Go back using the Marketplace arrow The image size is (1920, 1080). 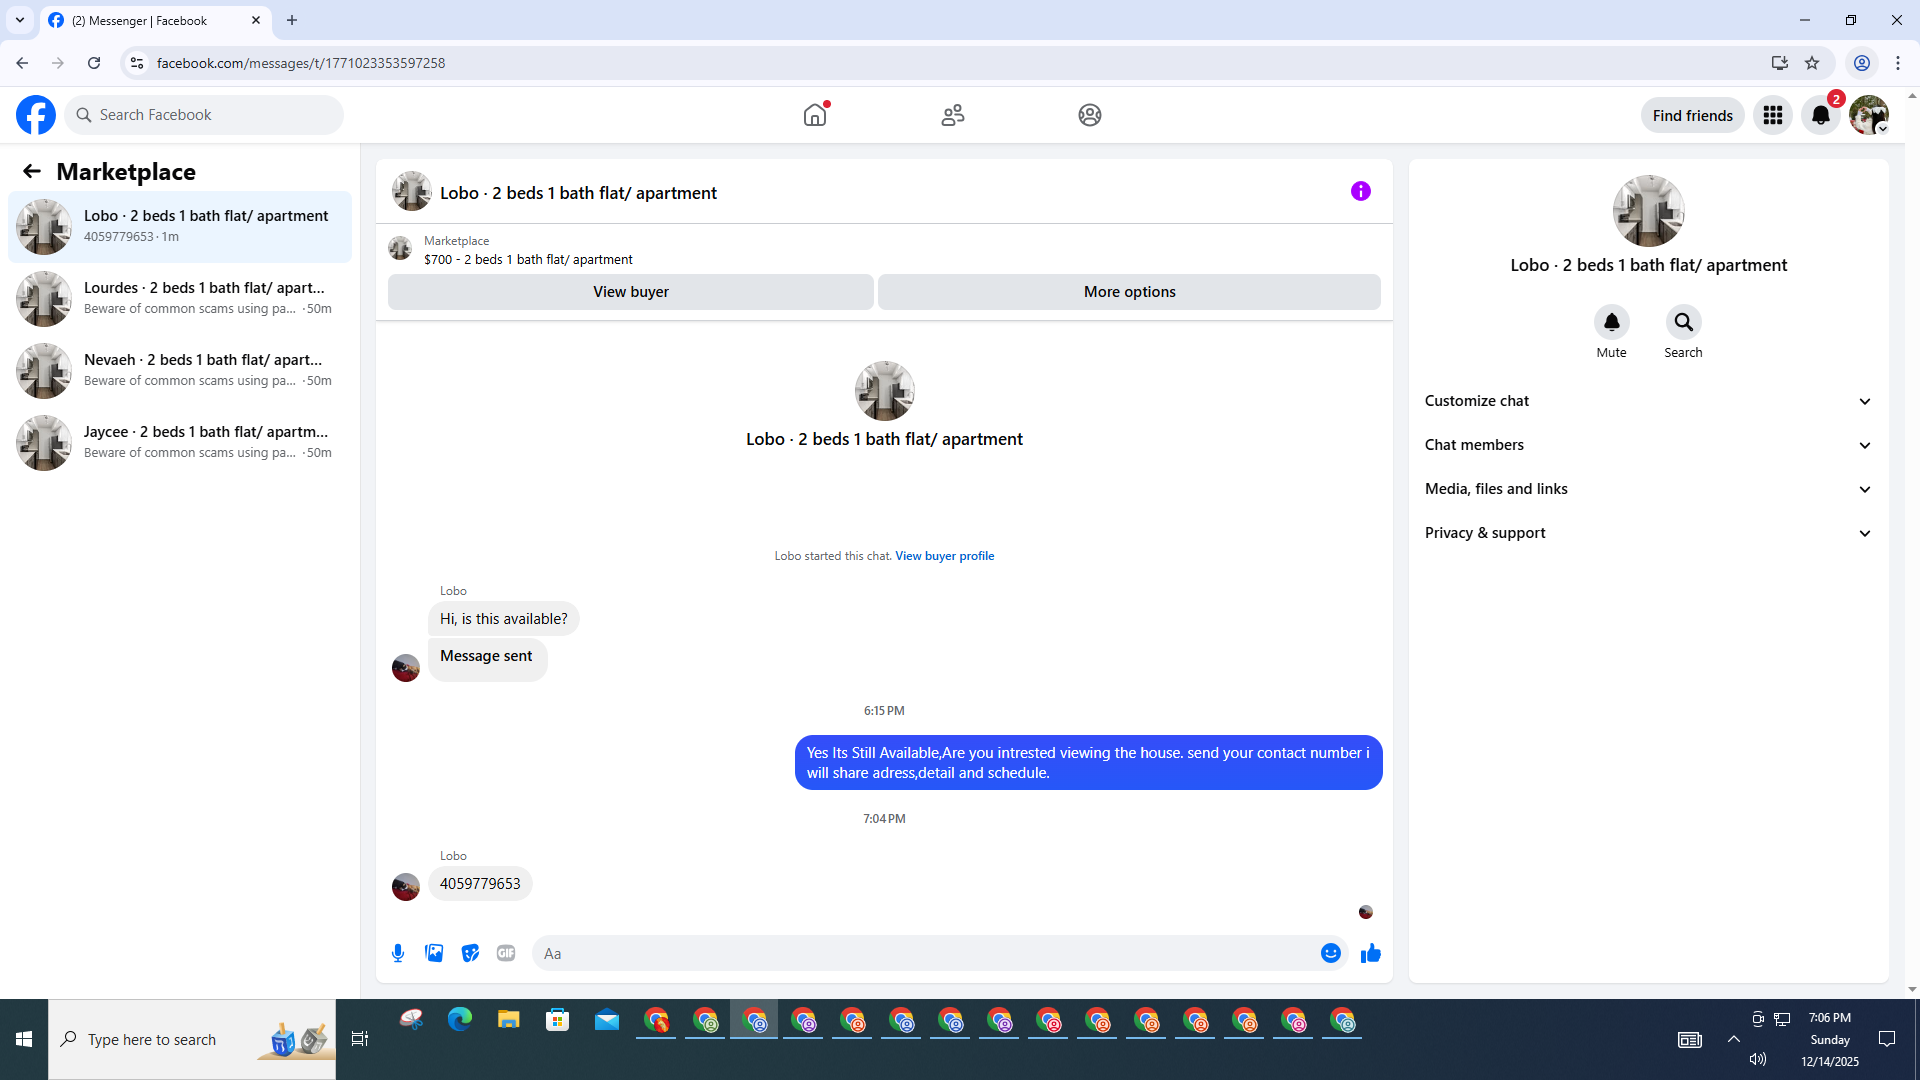pyautogui.click(x=32, y=171)
